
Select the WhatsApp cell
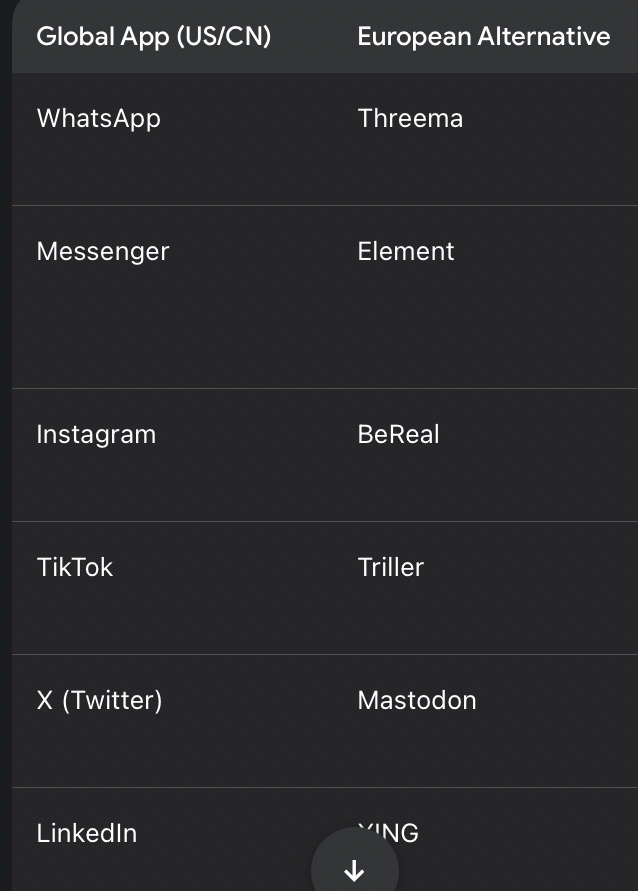point(99,118)
